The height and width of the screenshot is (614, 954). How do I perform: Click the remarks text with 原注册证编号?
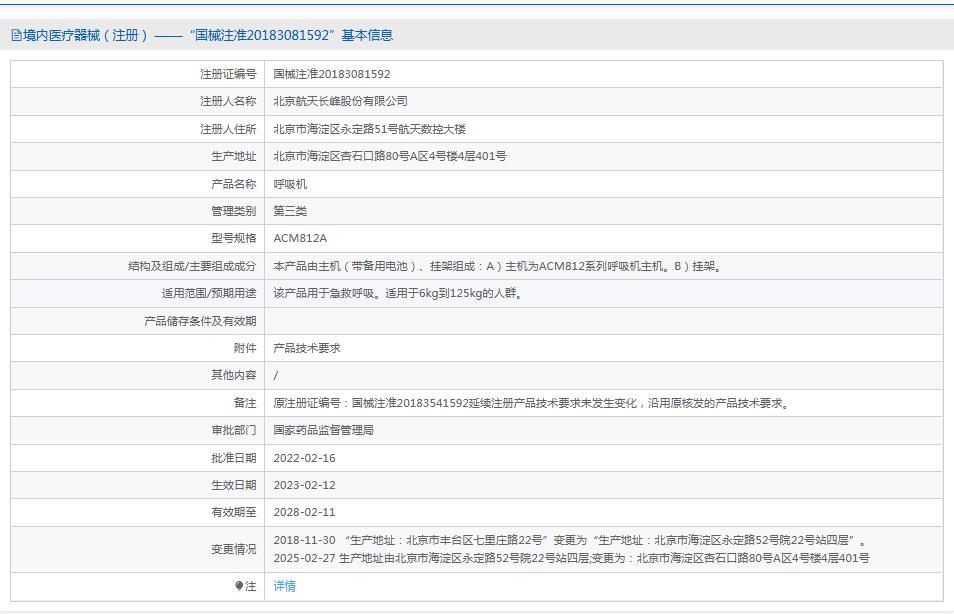[x=532, y=403]
